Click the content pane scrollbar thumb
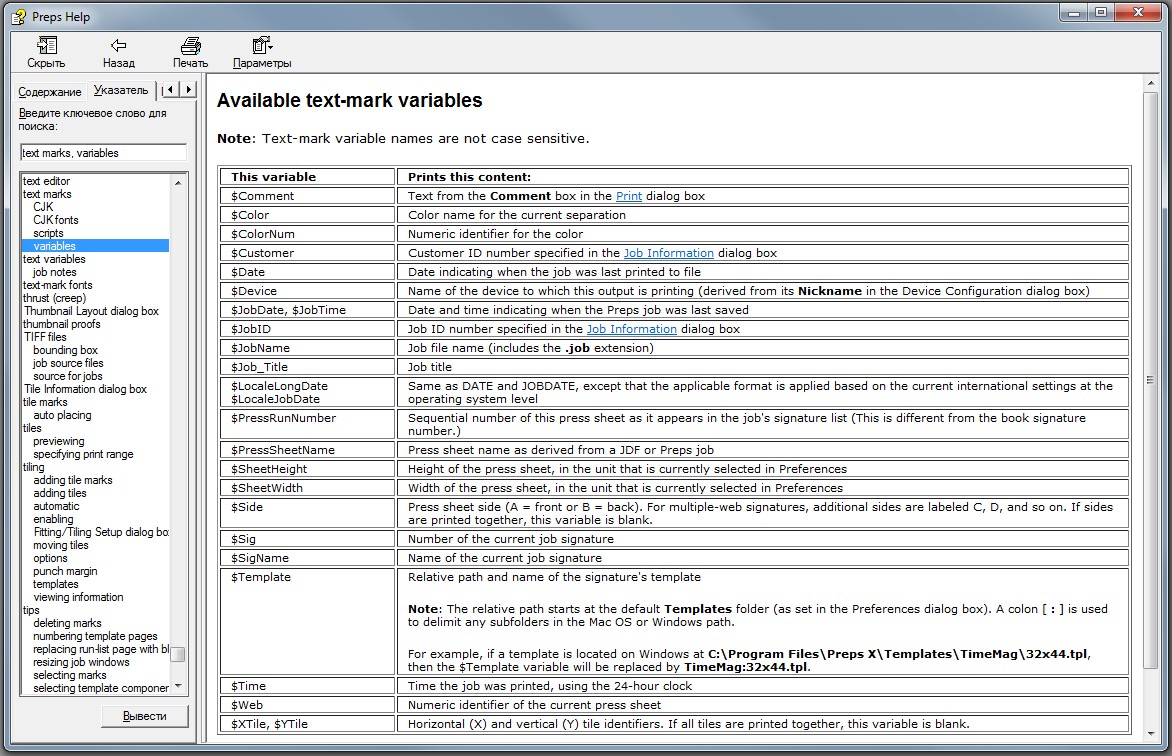 pos(1151,380)
